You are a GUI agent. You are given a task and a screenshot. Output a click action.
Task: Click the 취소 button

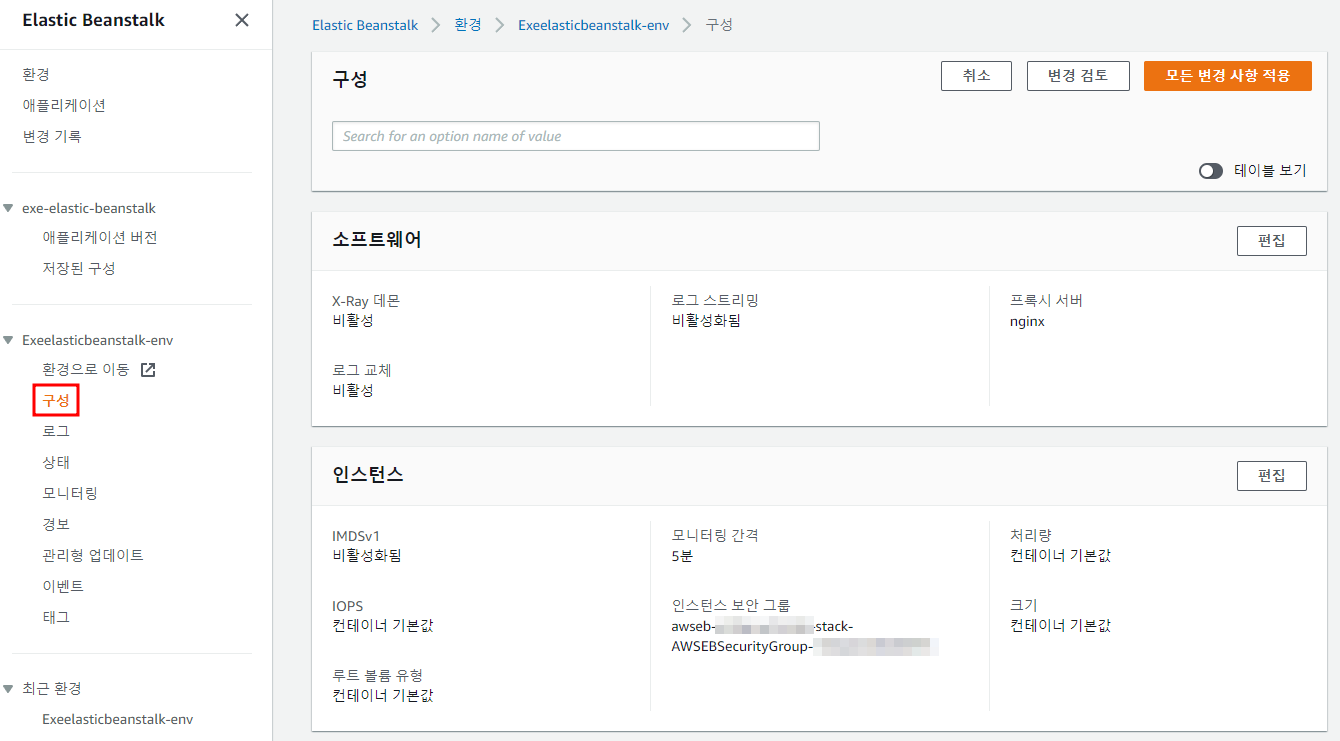point(977,76)
